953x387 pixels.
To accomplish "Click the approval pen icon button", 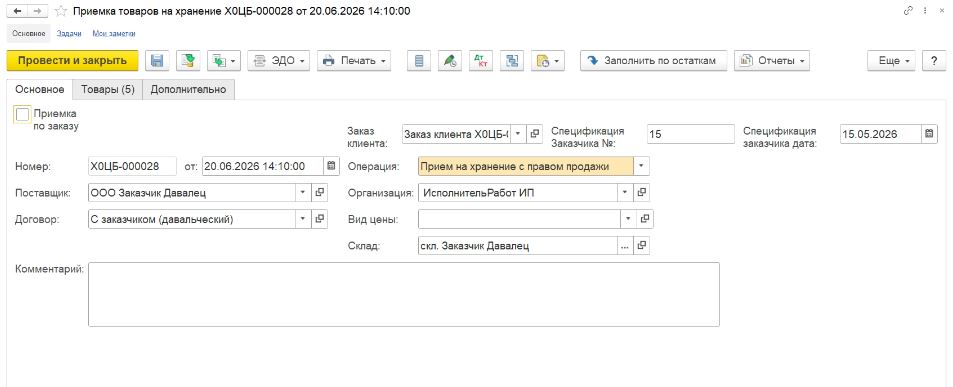I will pyautogui.click(x=450, y=61).
